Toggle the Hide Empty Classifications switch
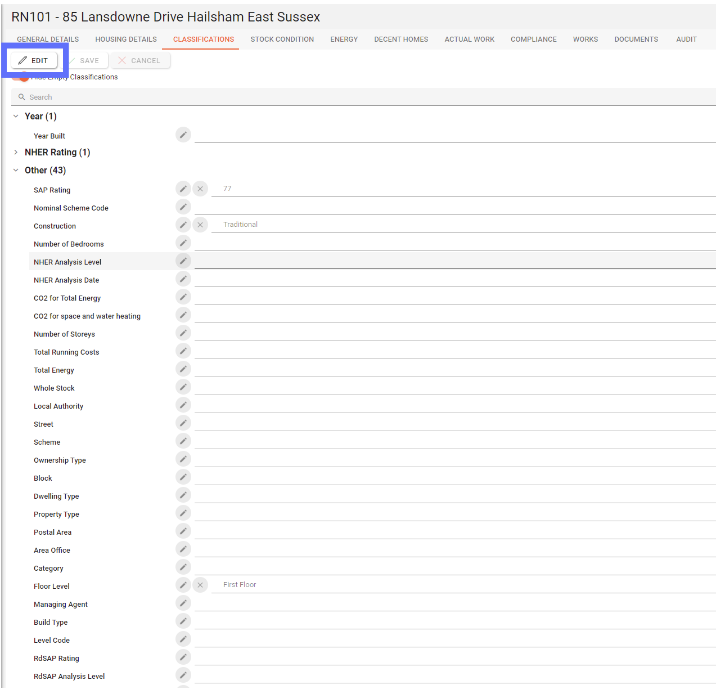This screenshot has height=688, width=716. pyautogui.click(x=22, y=78)
